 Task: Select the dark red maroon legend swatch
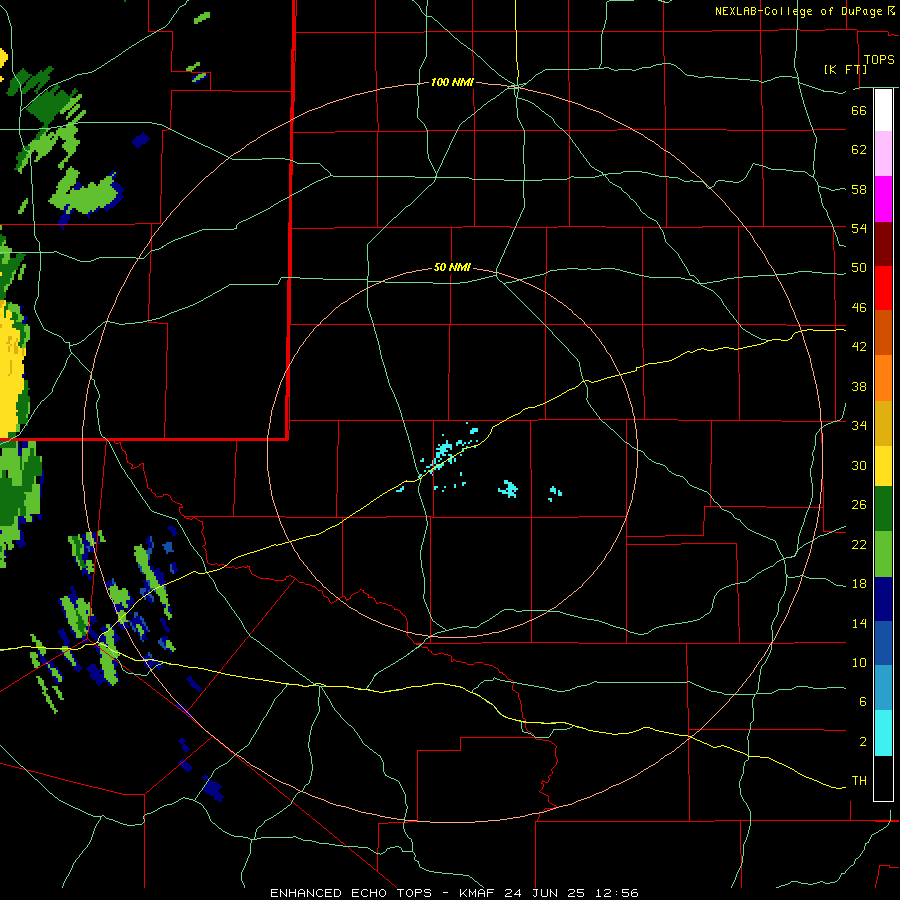pyautogui.click(x=883, y=244)
